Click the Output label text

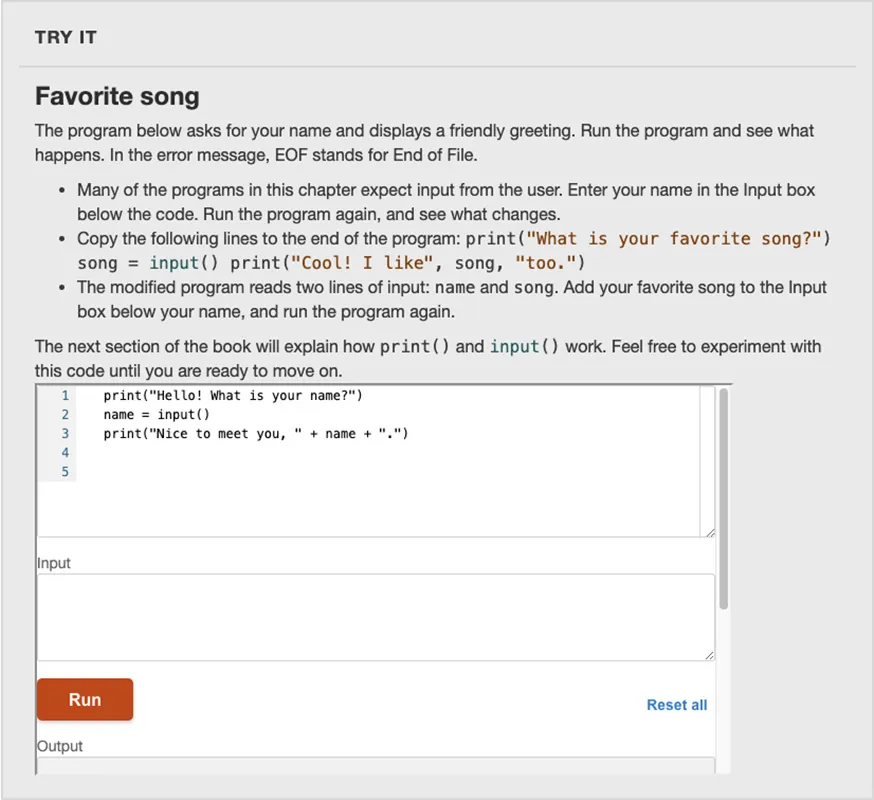[x=59, y=746]
